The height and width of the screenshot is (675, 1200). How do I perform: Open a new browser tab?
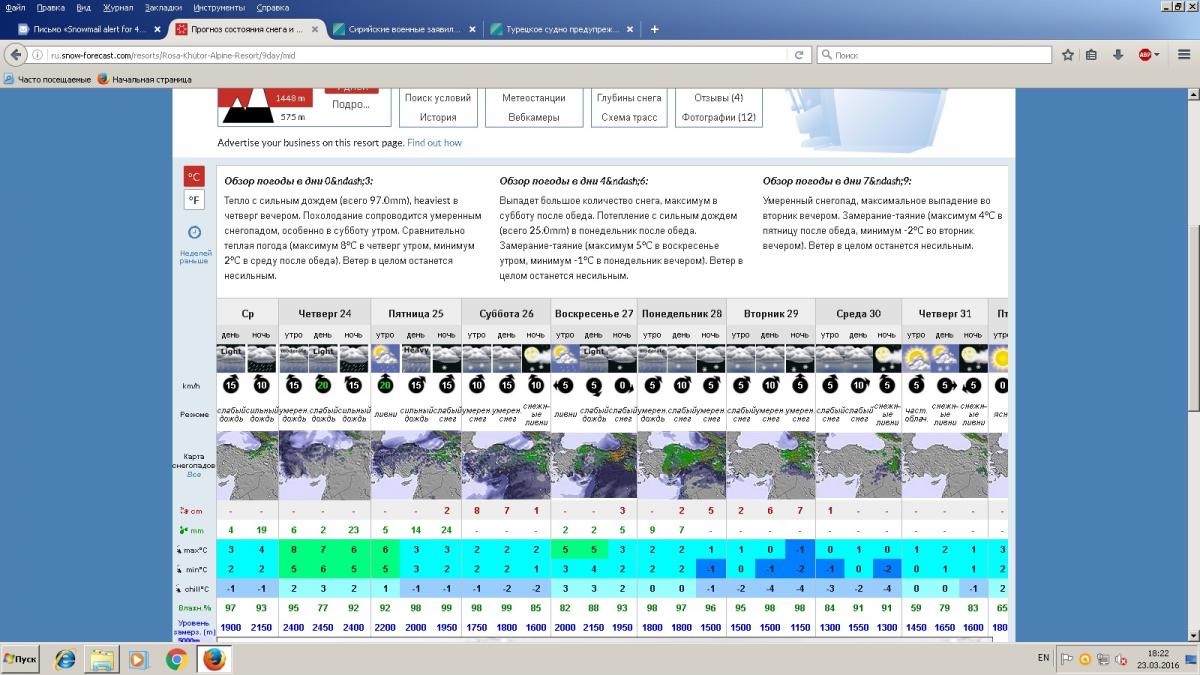tap(655, 29)
